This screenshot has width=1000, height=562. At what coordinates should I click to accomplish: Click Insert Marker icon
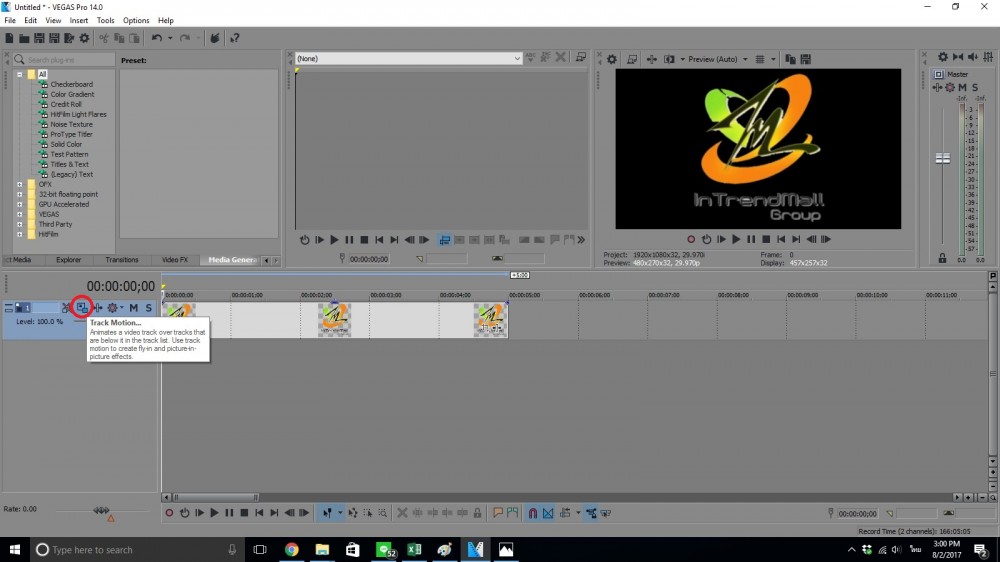click(498, 513)
